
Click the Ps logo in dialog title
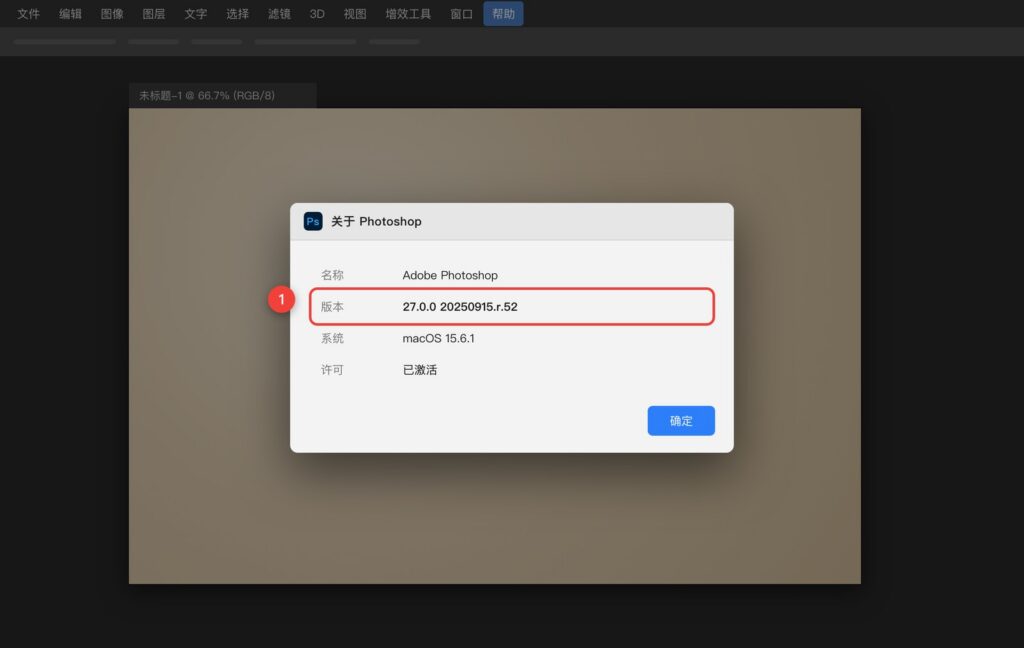[313, 221]
